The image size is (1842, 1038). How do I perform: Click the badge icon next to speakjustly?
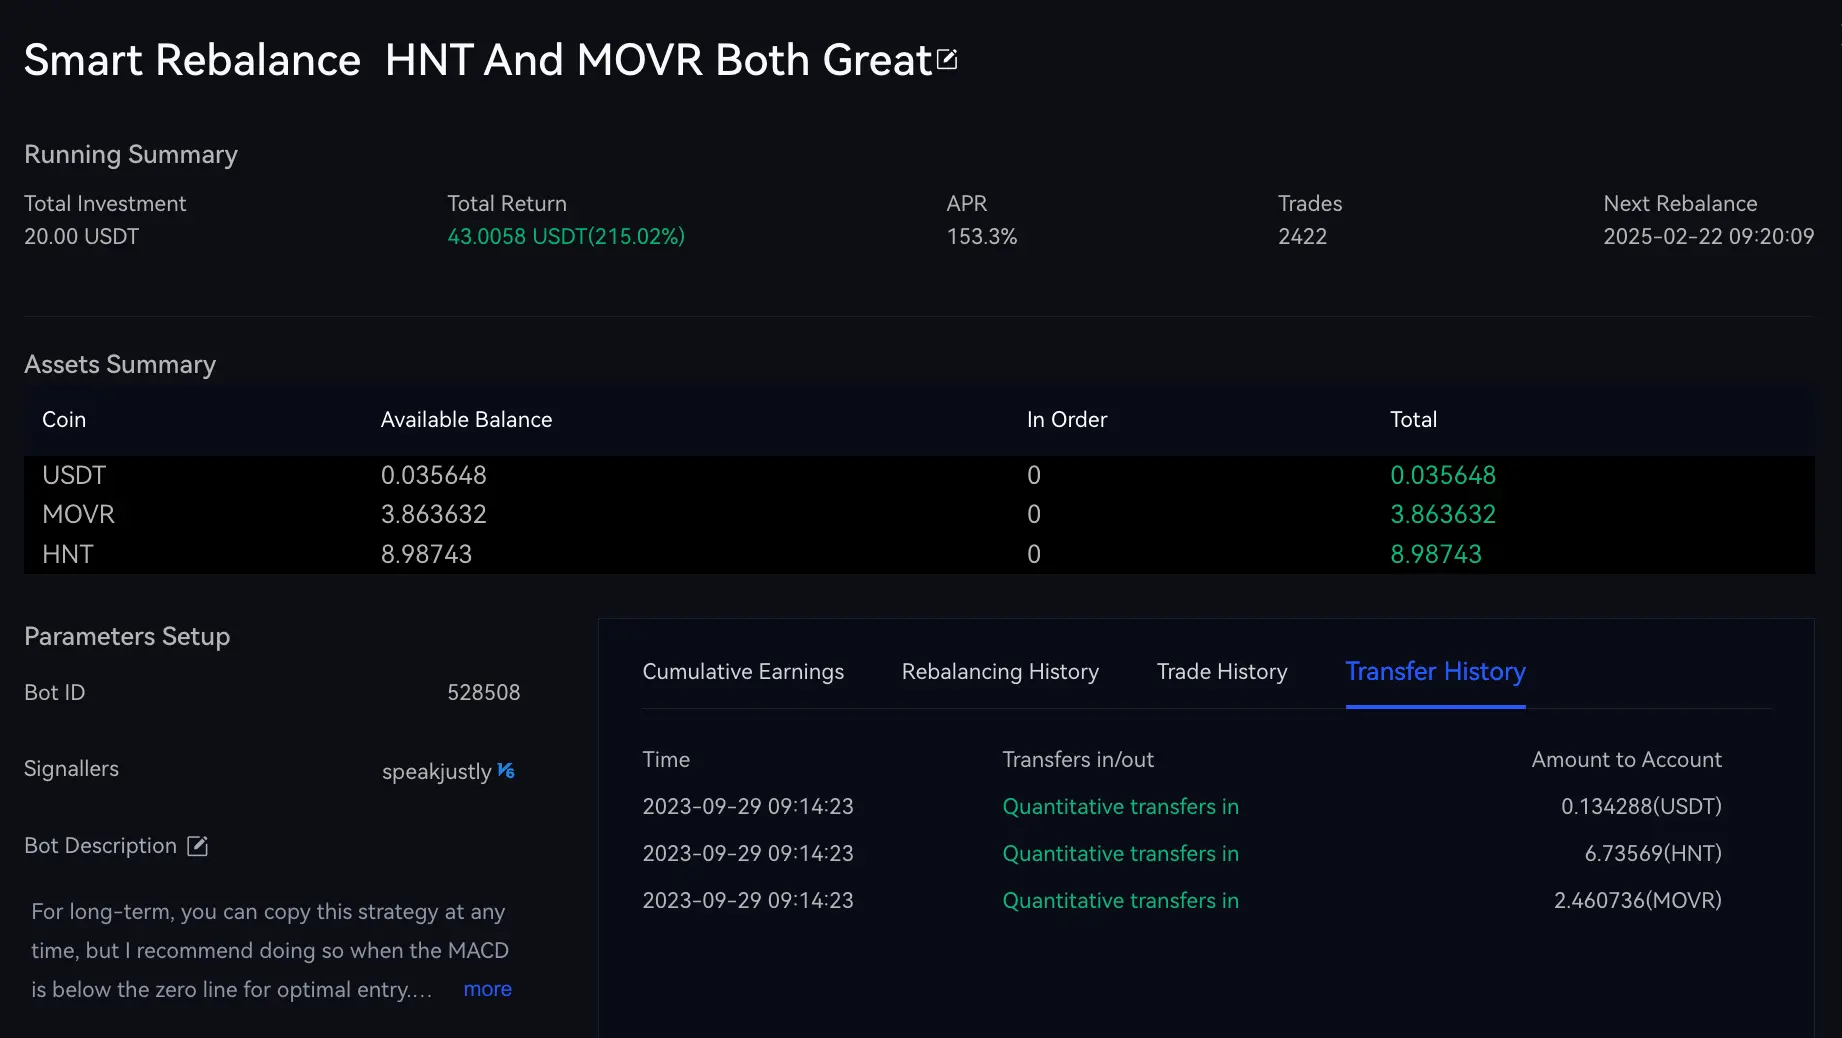[x=506, y=771]
